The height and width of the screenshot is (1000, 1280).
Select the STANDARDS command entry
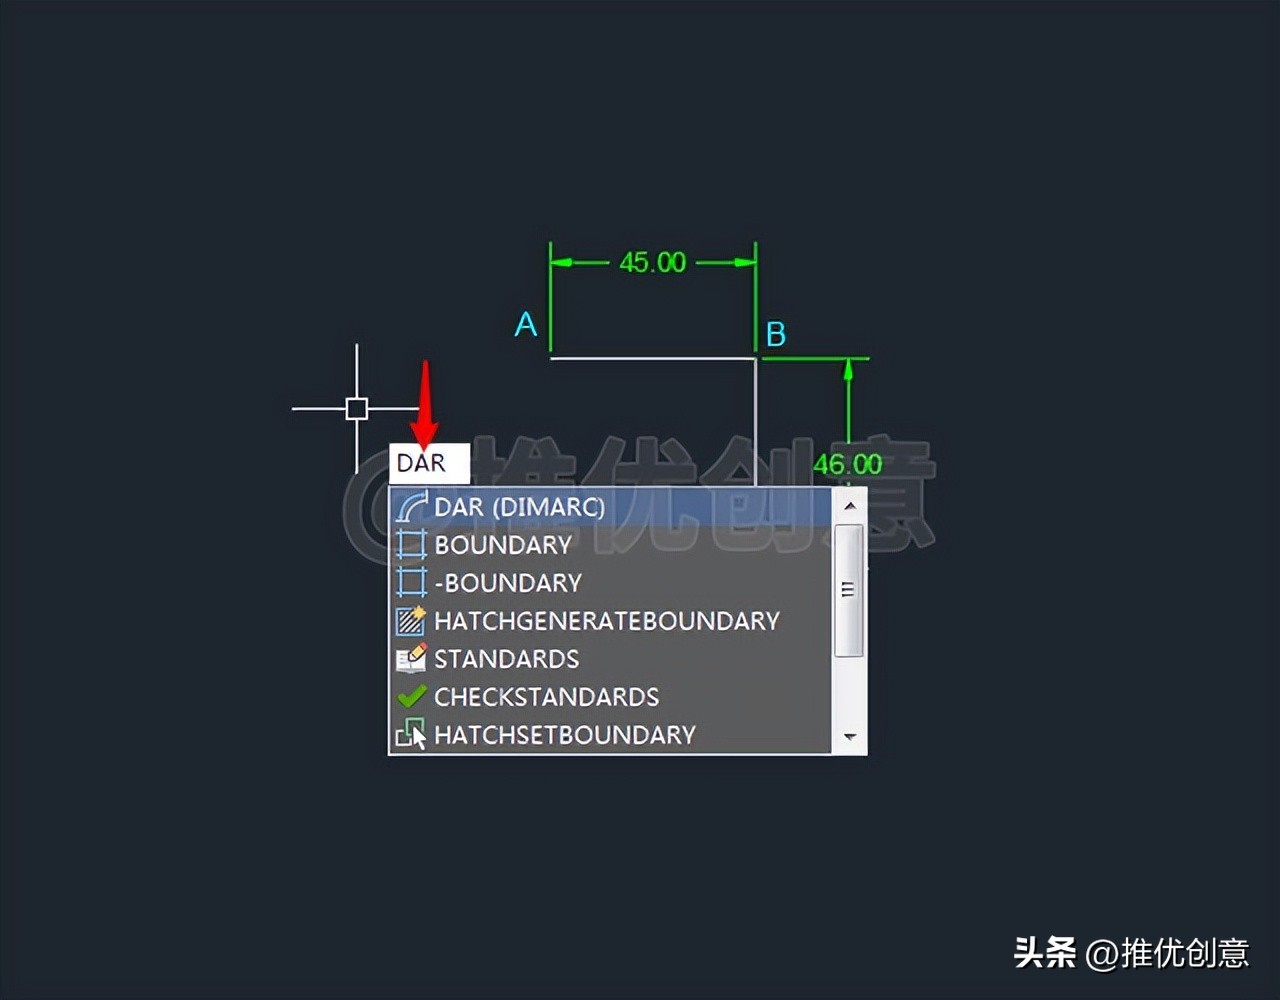(506, 658)
